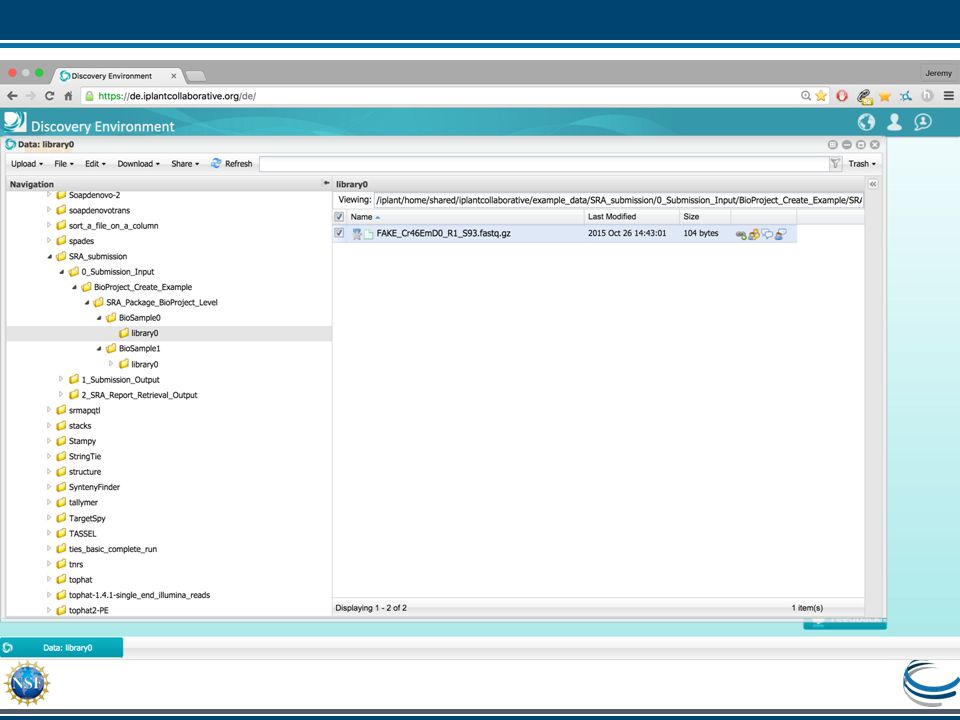Viewport: 960px width, 720px height.
Task: Open the Download menu
Action: pyautogui.click(x=138, y=163)
